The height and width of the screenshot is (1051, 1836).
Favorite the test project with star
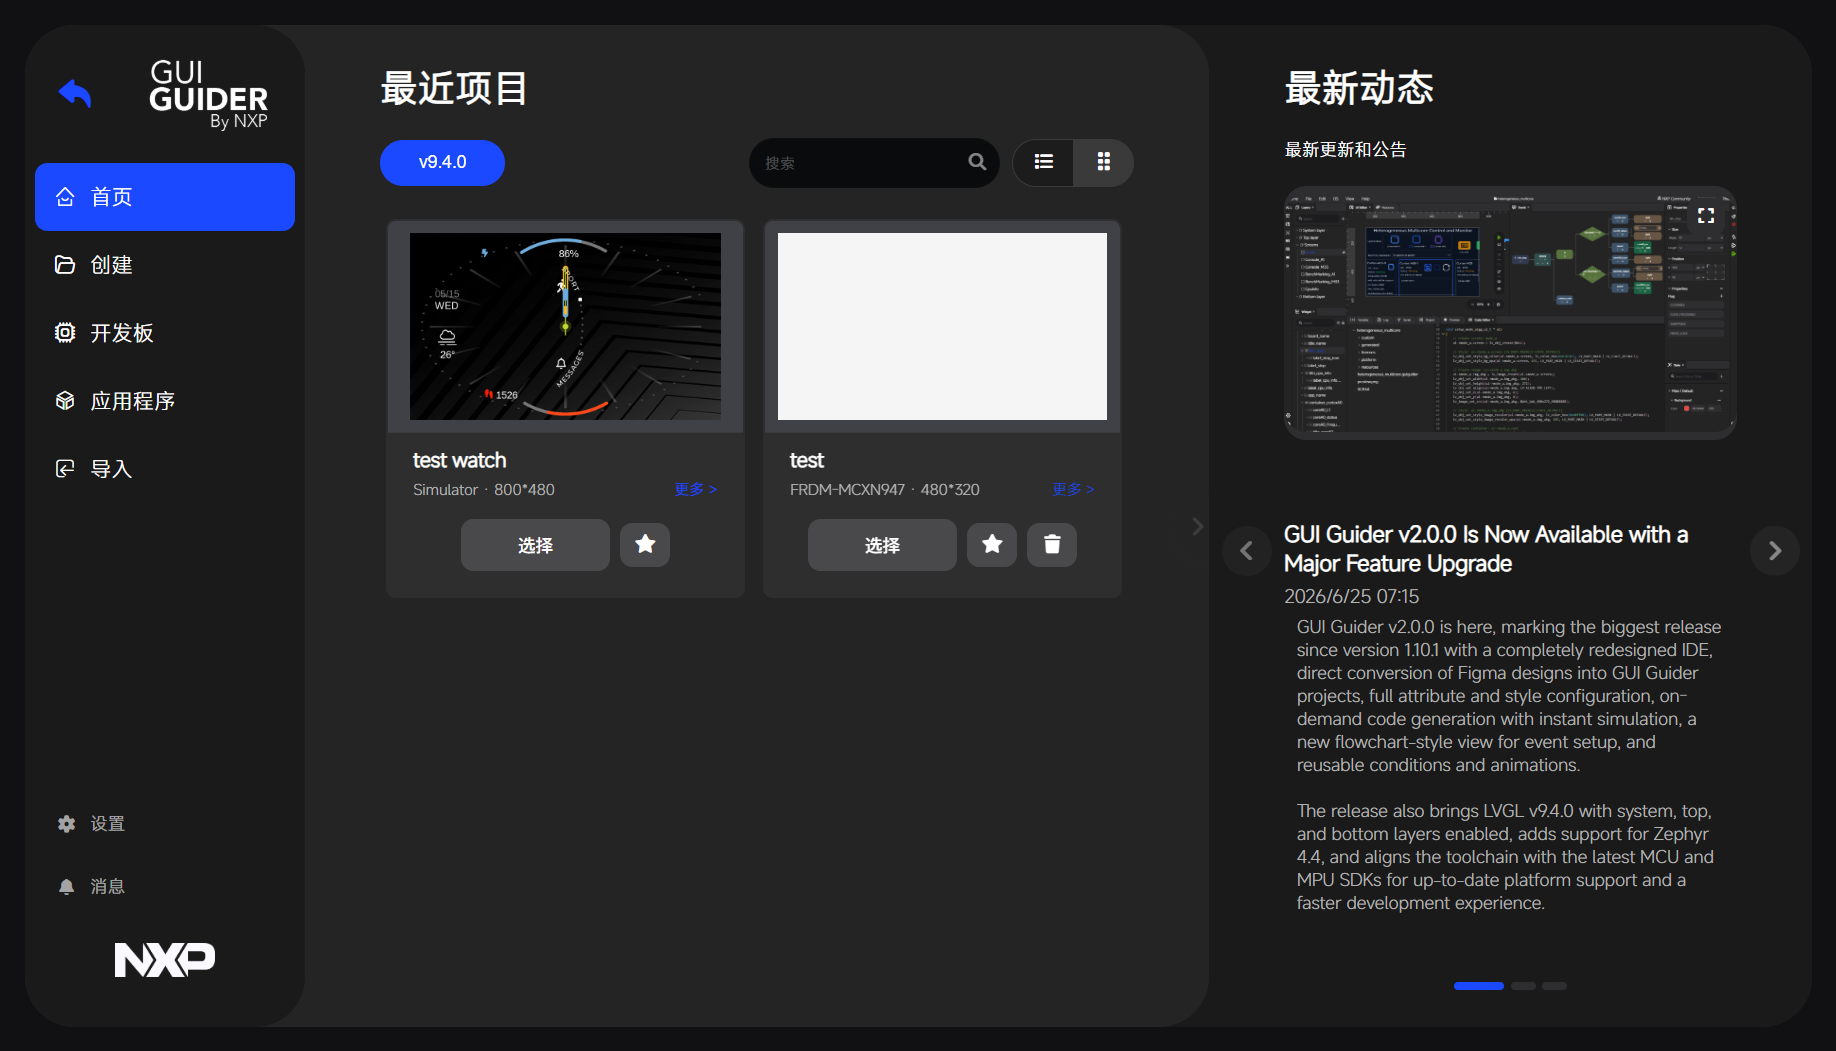(x=992, y=544)
